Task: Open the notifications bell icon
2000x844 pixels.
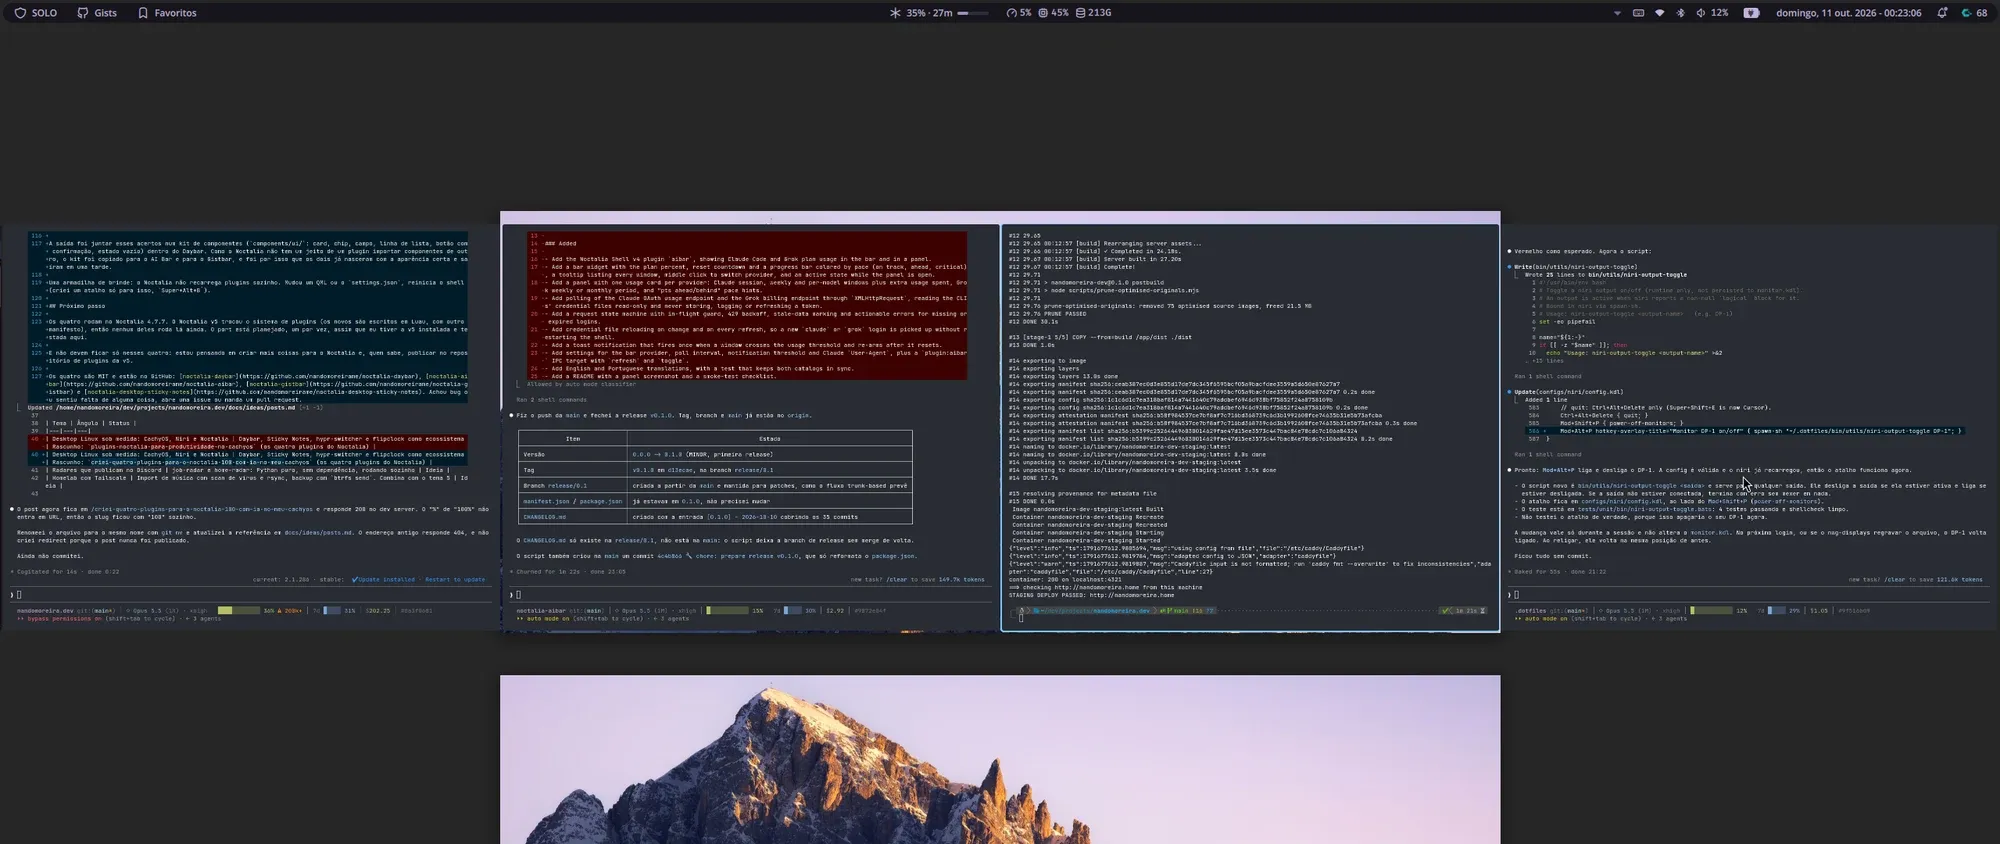Action: tap(1942, 13)
